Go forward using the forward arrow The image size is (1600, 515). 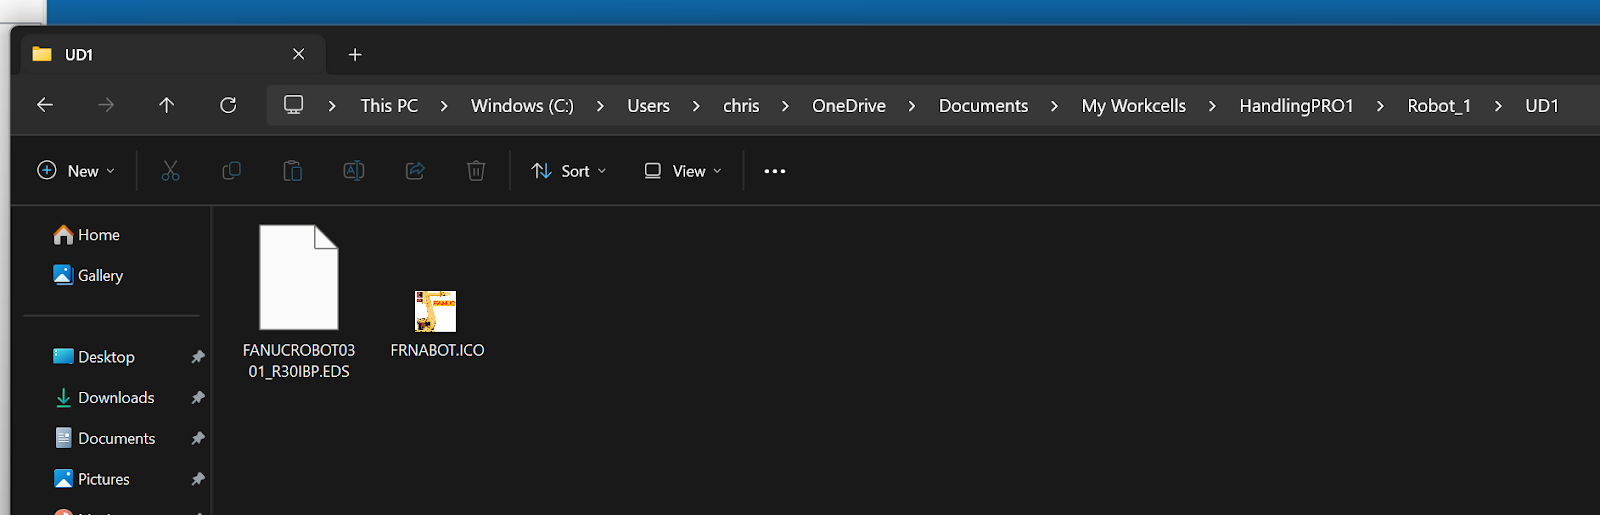coord(106,105)
